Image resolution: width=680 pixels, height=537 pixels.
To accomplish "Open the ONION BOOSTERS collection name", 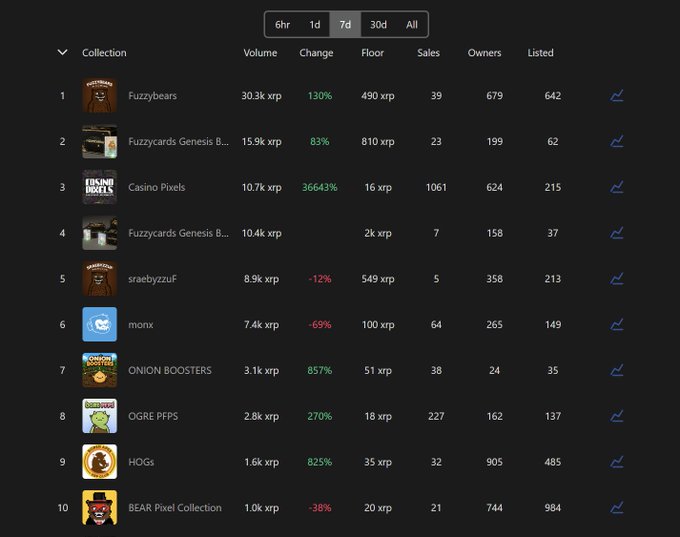I will click(x=170, y=370).
